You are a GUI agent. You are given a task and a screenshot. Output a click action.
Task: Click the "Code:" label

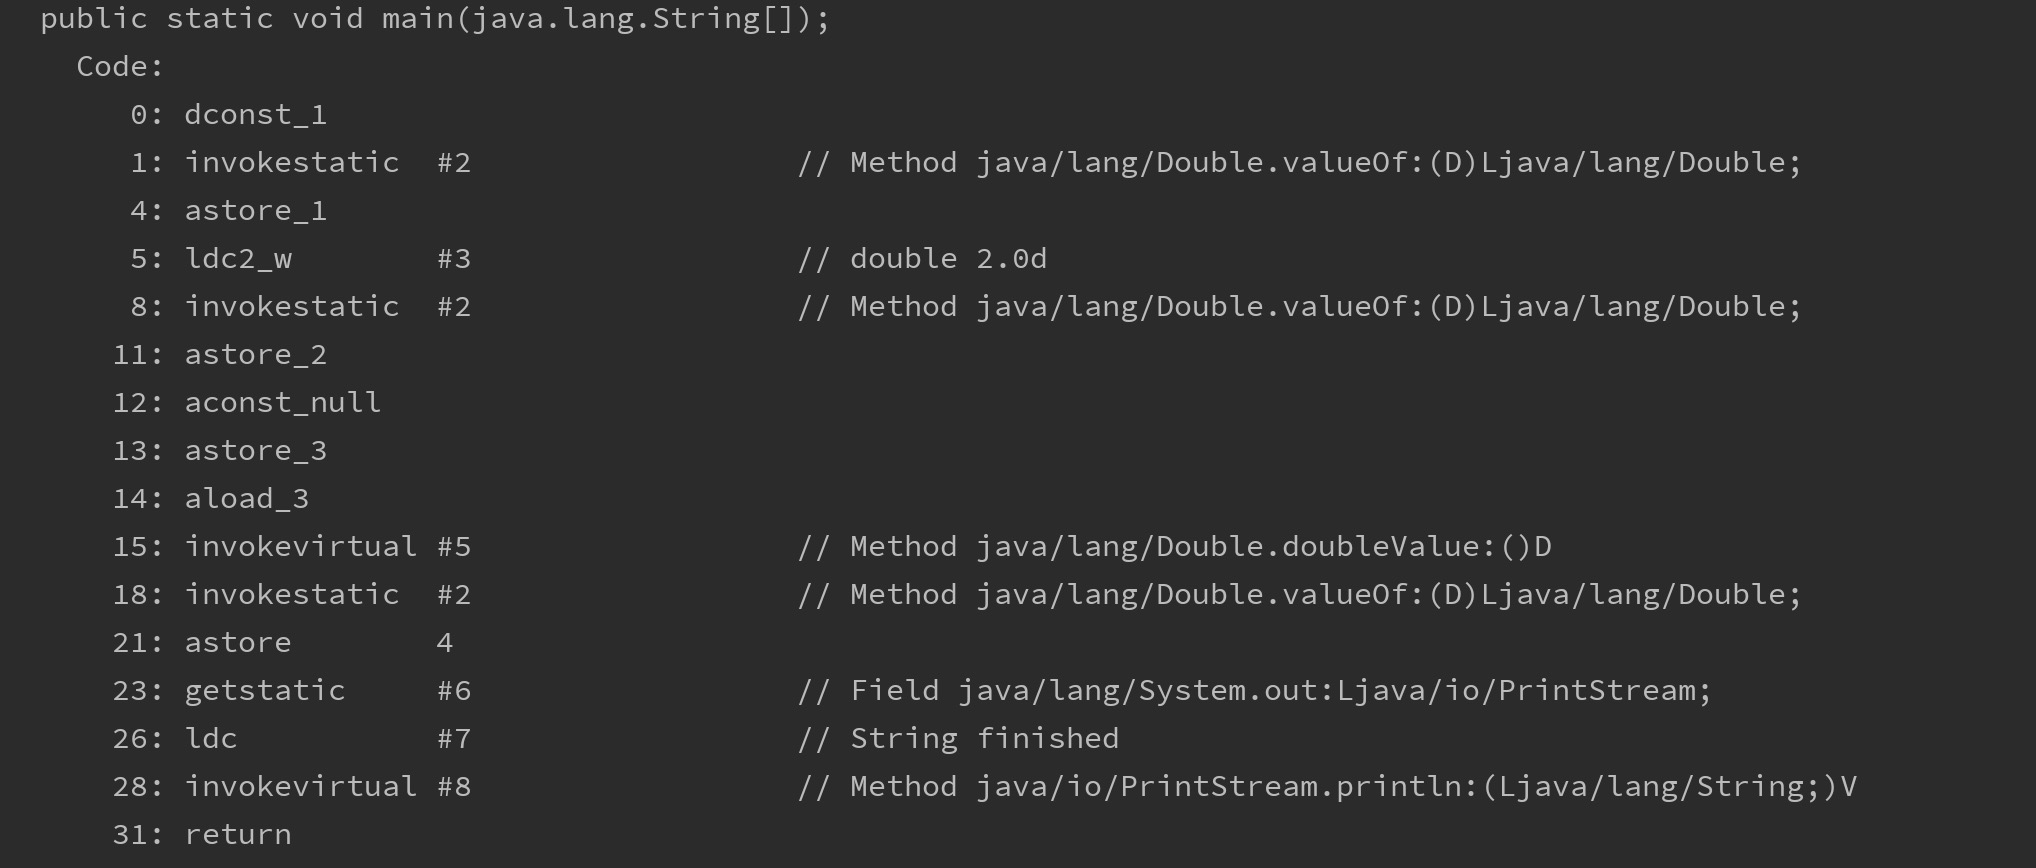pyautogui.click(x=120, y=67)
